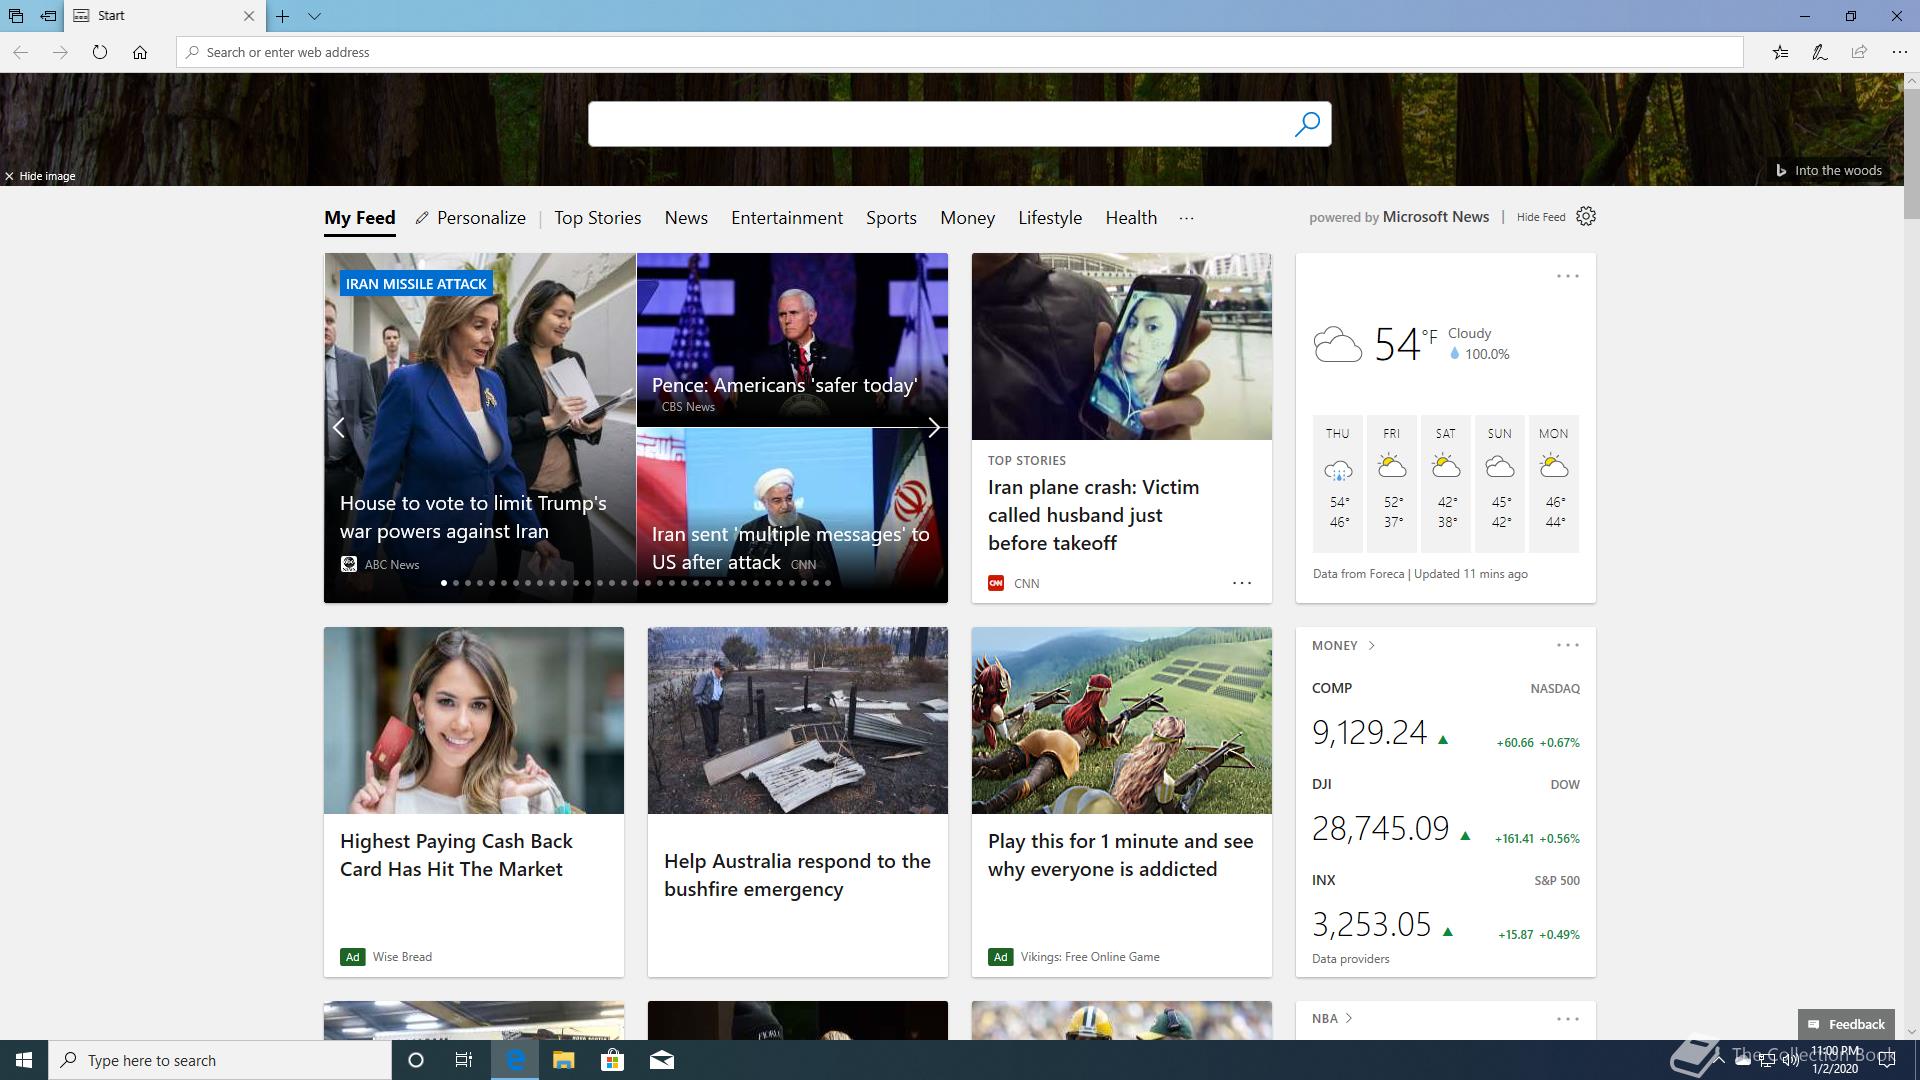Show next carousel slide arrow
Image resolution: width=1920 pixels, height=1080 pixels.
(x=933, y=428)
